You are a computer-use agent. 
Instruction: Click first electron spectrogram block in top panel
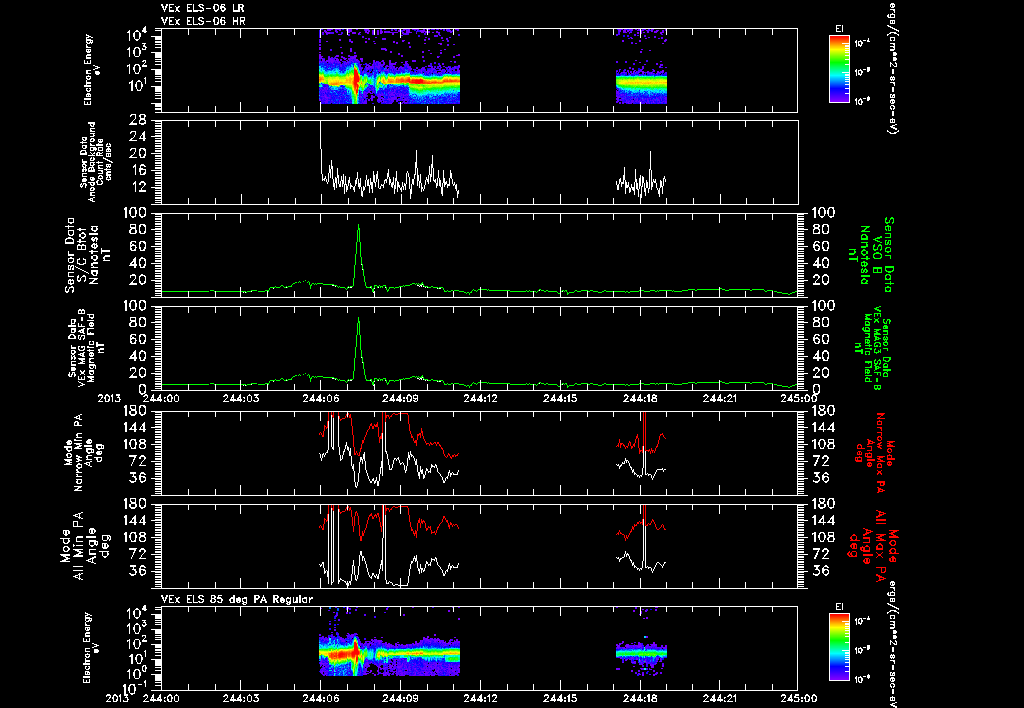389,67
